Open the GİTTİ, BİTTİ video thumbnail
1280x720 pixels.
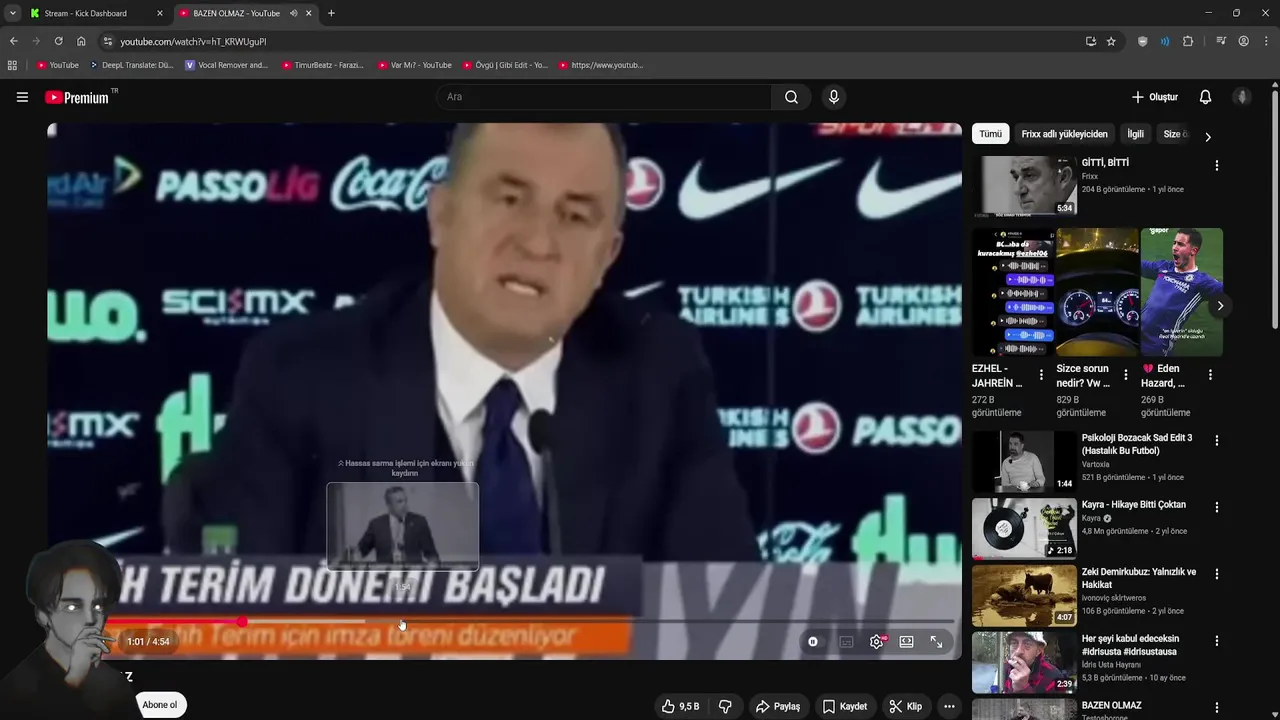(x=1024, y=186)
